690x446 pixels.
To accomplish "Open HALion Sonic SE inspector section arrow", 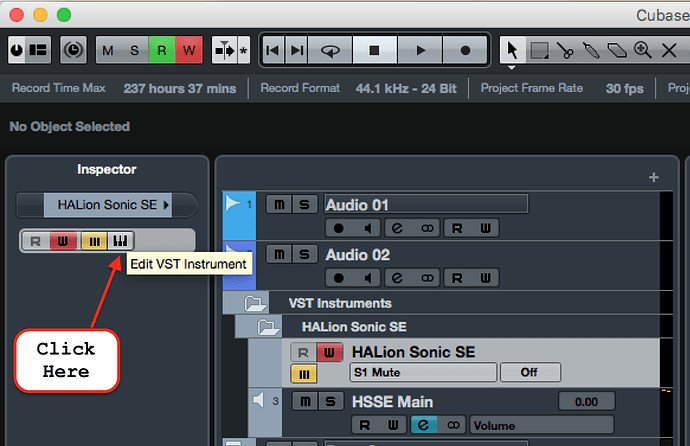I will (x=166, y=205).
